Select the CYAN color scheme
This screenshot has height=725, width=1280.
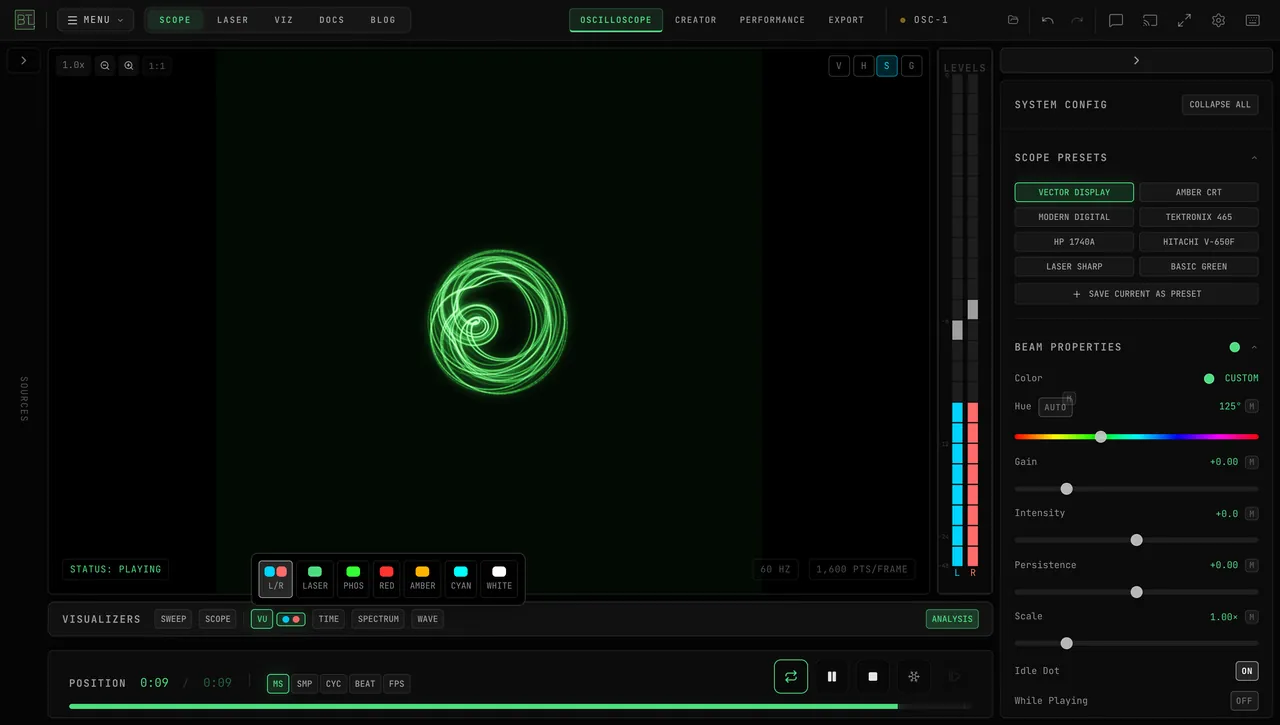coord(461,578)
